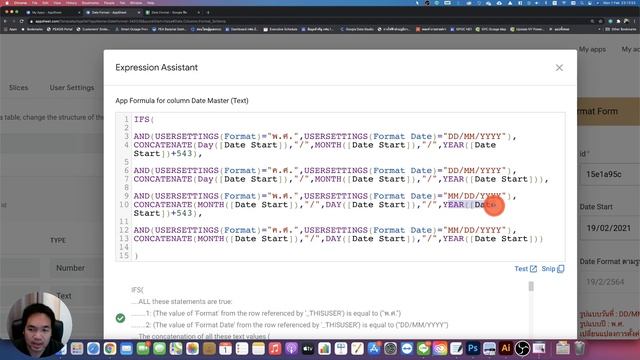The image size is (640, 360).
Task: Open Photos from the Dock
Action: click(192, 348)
